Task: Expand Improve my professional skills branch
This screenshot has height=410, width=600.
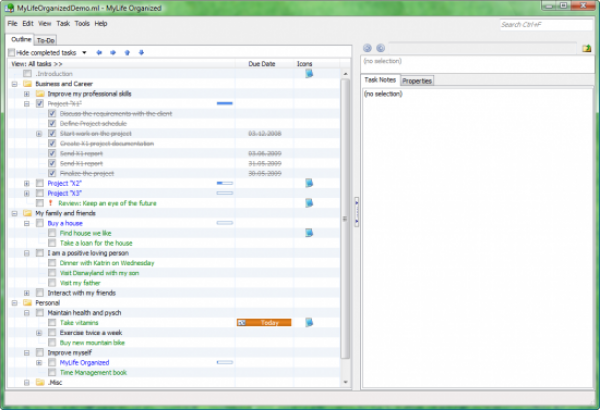Action: click(x=27, y=93)
